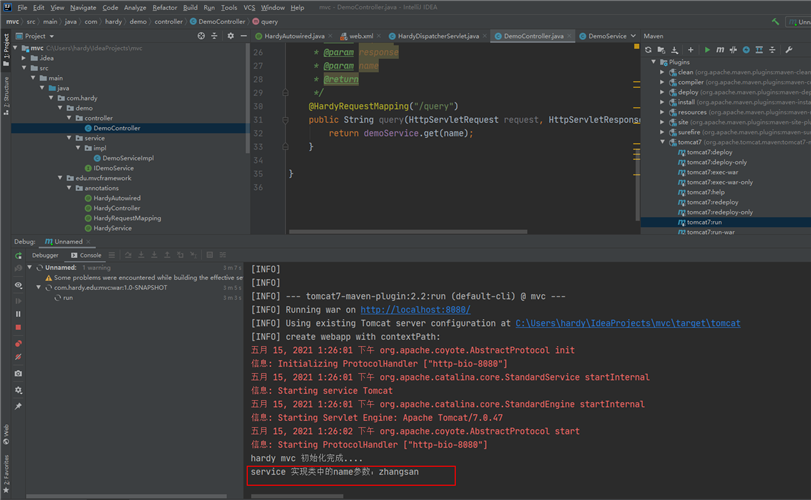This screenshot has height=500, width=811.
Task: Click the console horizontal scrollbar
Action: 297,496
